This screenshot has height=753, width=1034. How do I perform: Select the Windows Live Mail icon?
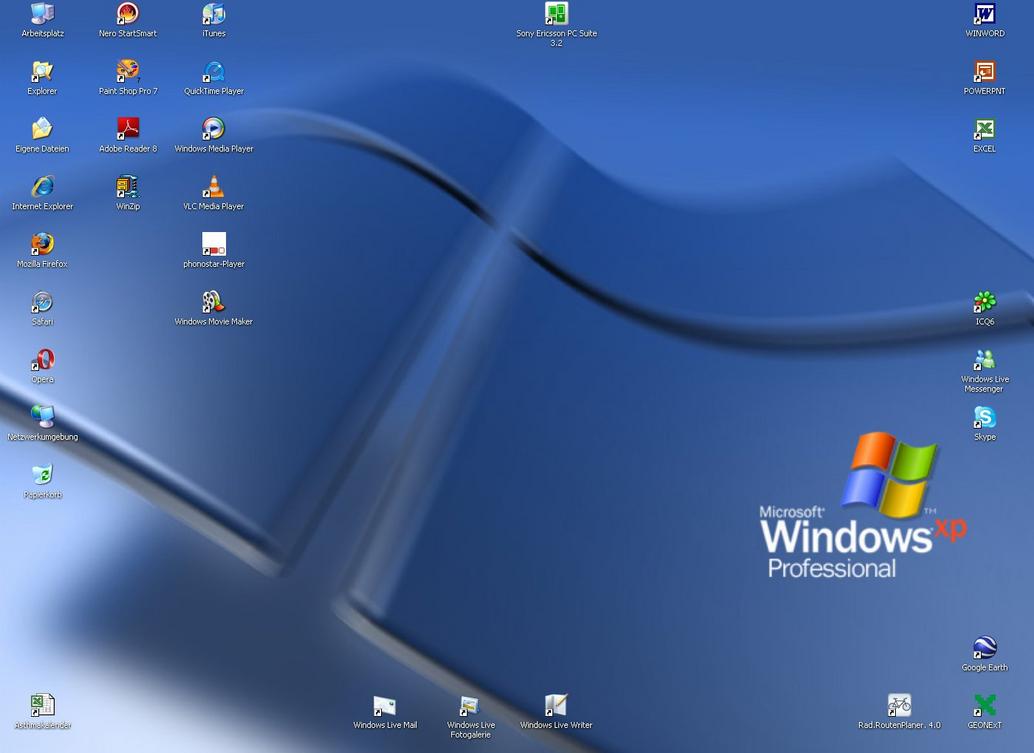385,706
